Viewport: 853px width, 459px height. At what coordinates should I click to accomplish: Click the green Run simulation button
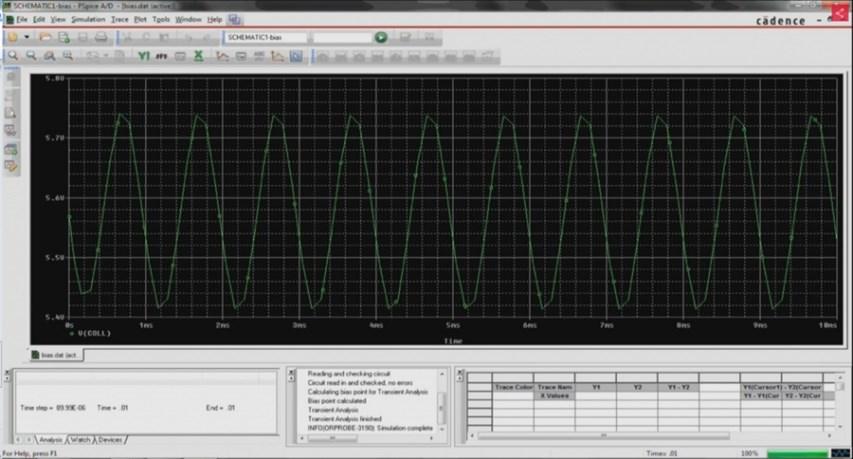click(x=381, y=37)
